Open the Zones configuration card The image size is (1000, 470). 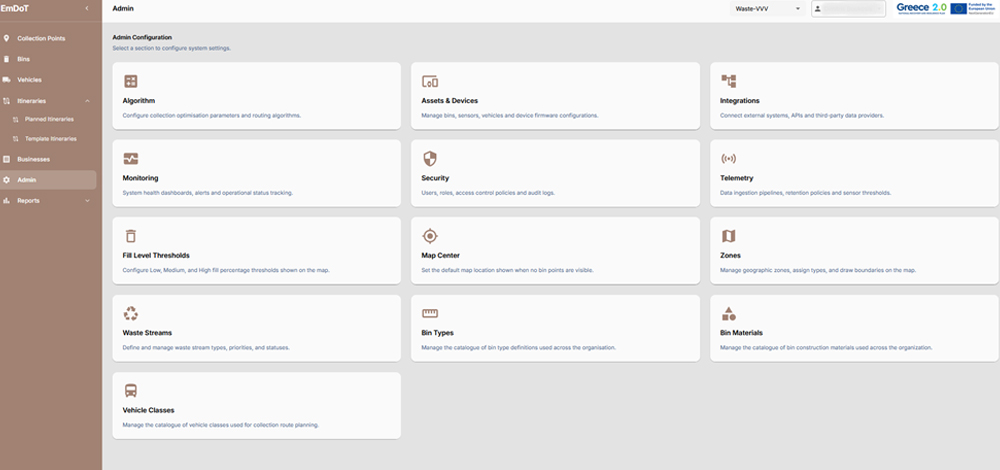[x=854, y=251]
